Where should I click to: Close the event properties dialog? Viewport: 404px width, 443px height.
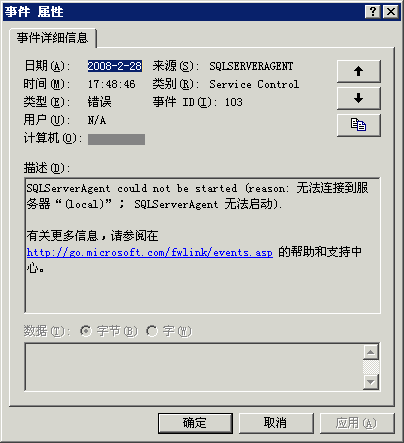[x=391, y=12]
